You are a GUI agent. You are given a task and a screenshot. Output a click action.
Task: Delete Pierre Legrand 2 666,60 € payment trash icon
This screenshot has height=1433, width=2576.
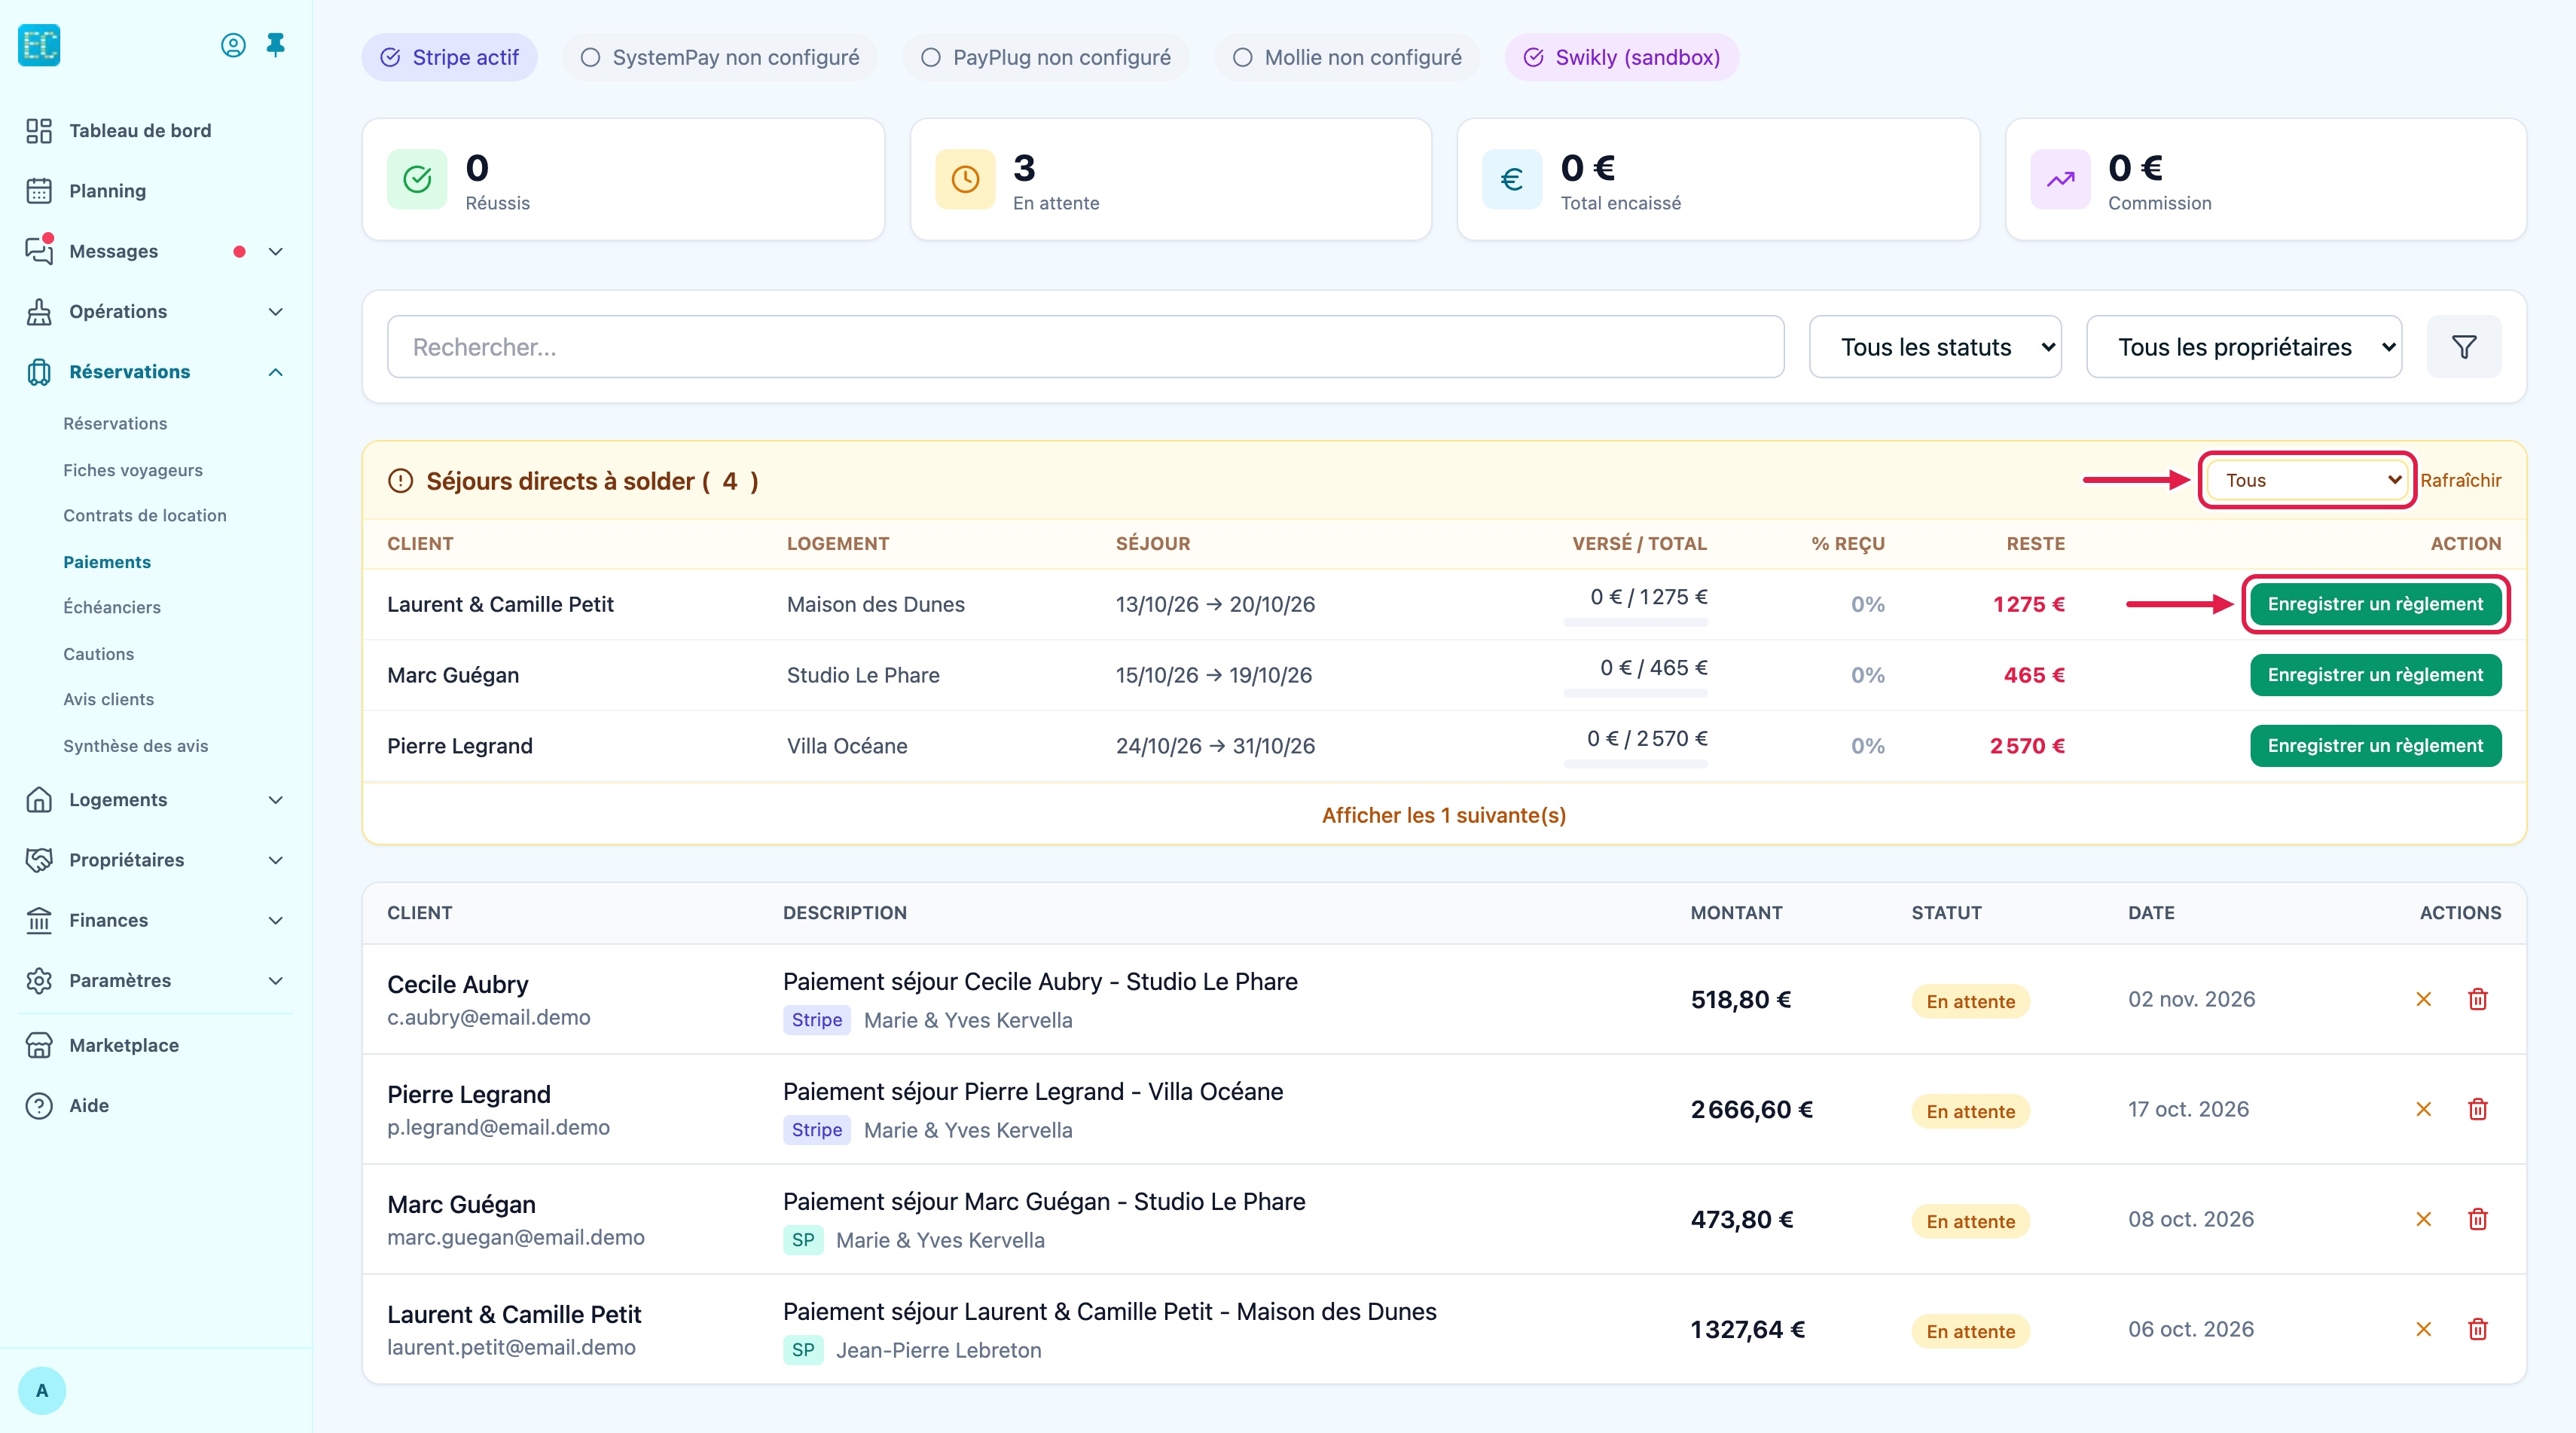2478,1109
